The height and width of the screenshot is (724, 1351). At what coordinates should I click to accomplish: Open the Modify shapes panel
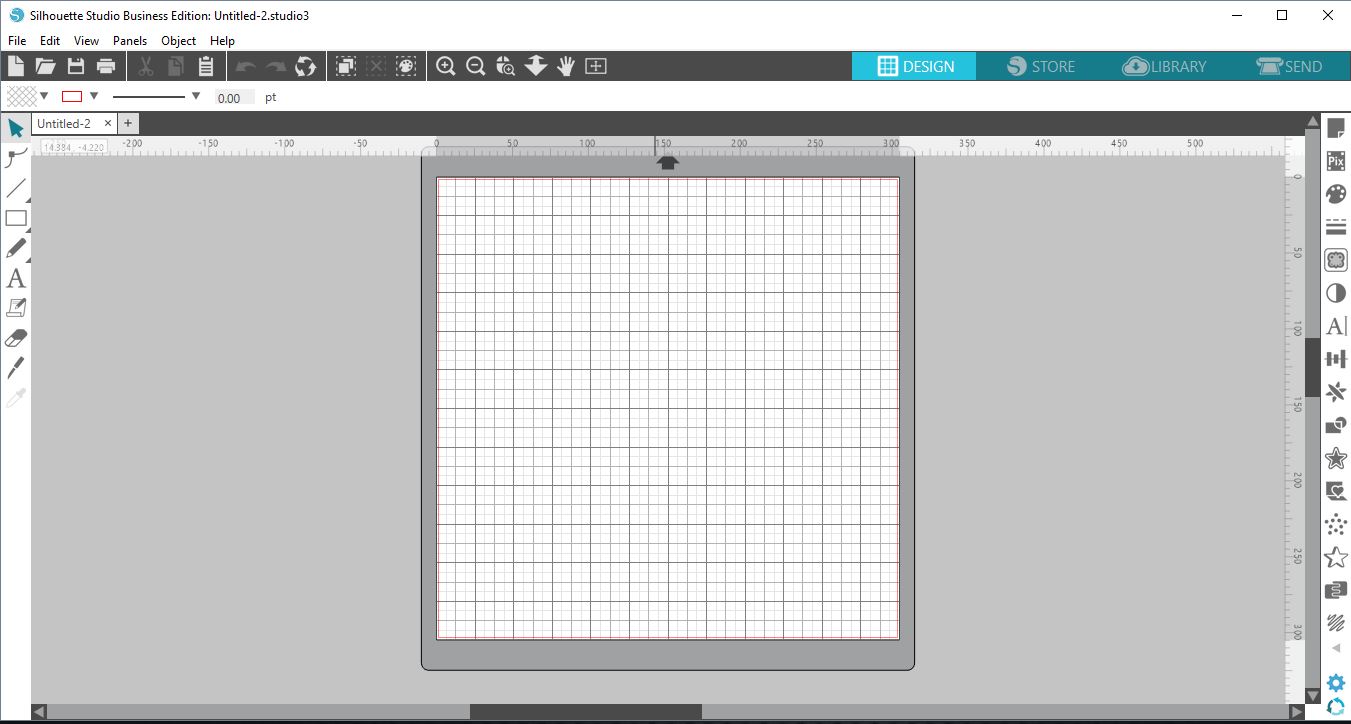(1335, 425)
